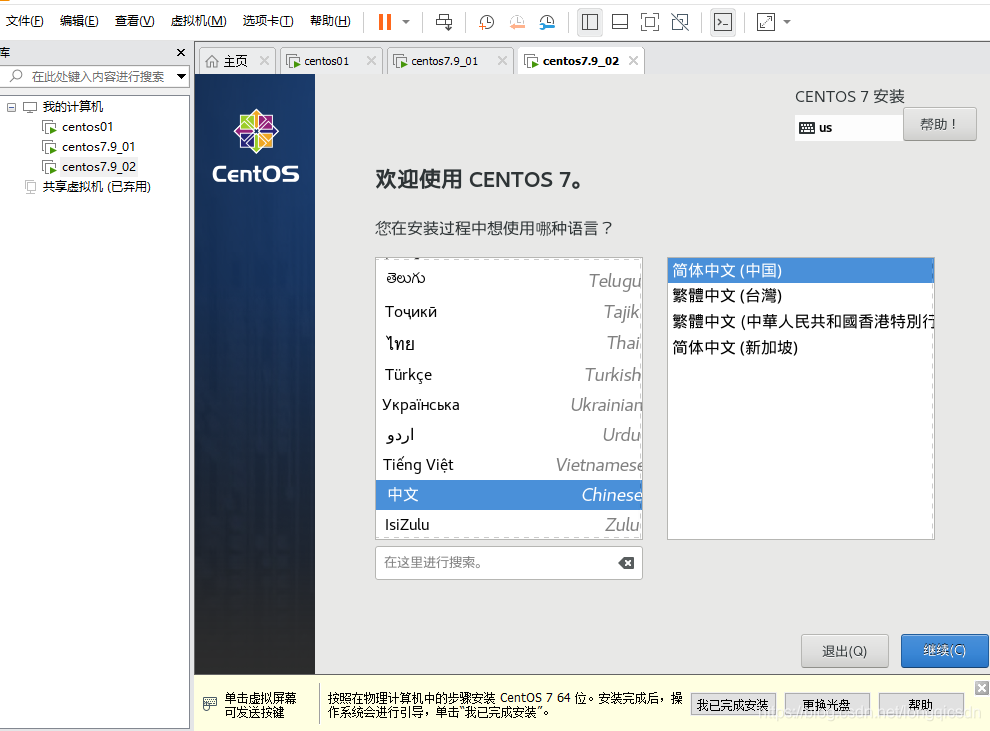990x731 pixels.
Task: Select Urdu in the language list
Action: (509, 435)
